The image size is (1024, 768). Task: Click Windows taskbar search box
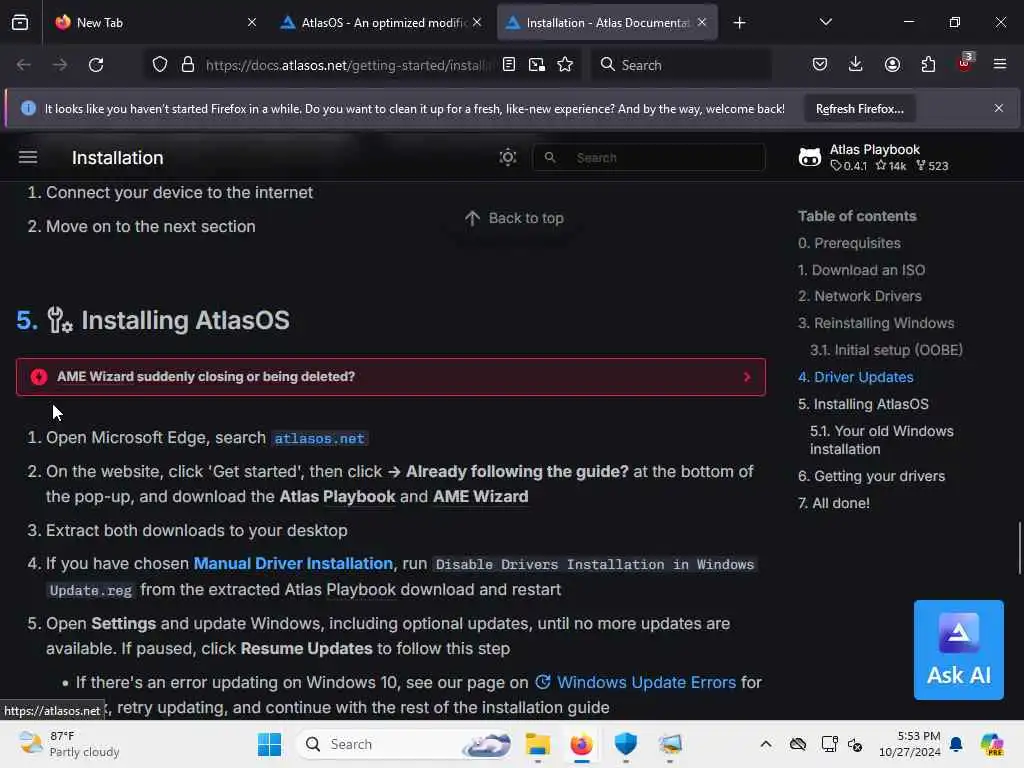404,744
